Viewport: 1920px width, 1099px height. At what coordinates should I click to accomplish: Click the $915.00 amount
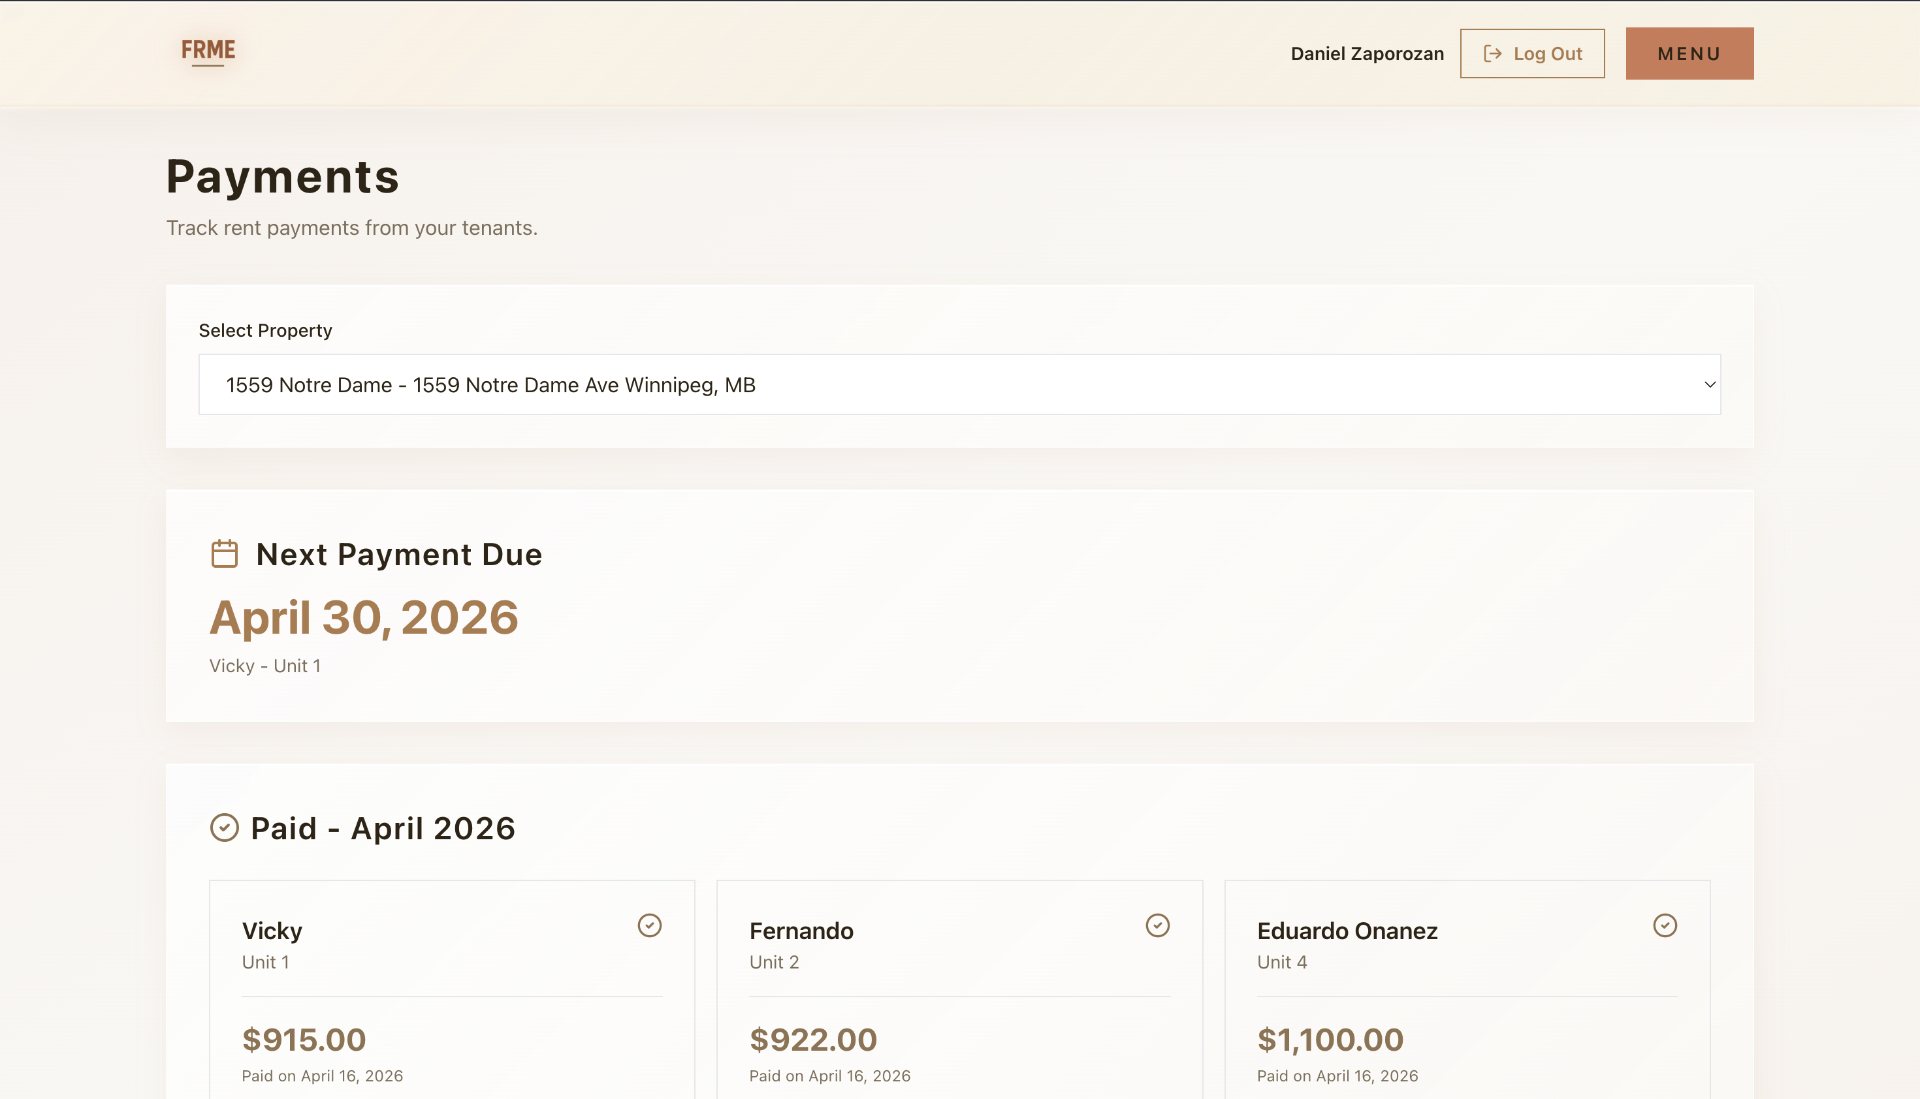click(x=304, y=1040)
